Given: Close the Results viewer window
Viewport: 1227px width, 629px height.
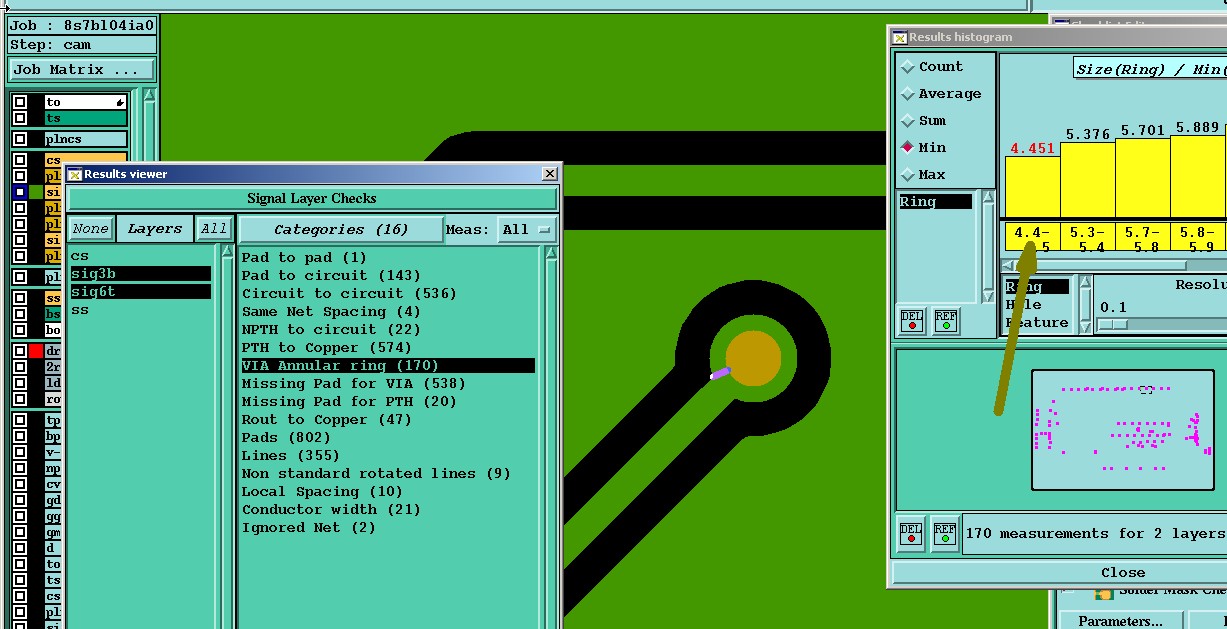Looking at the screenshot, I should [x=549, y=173].
